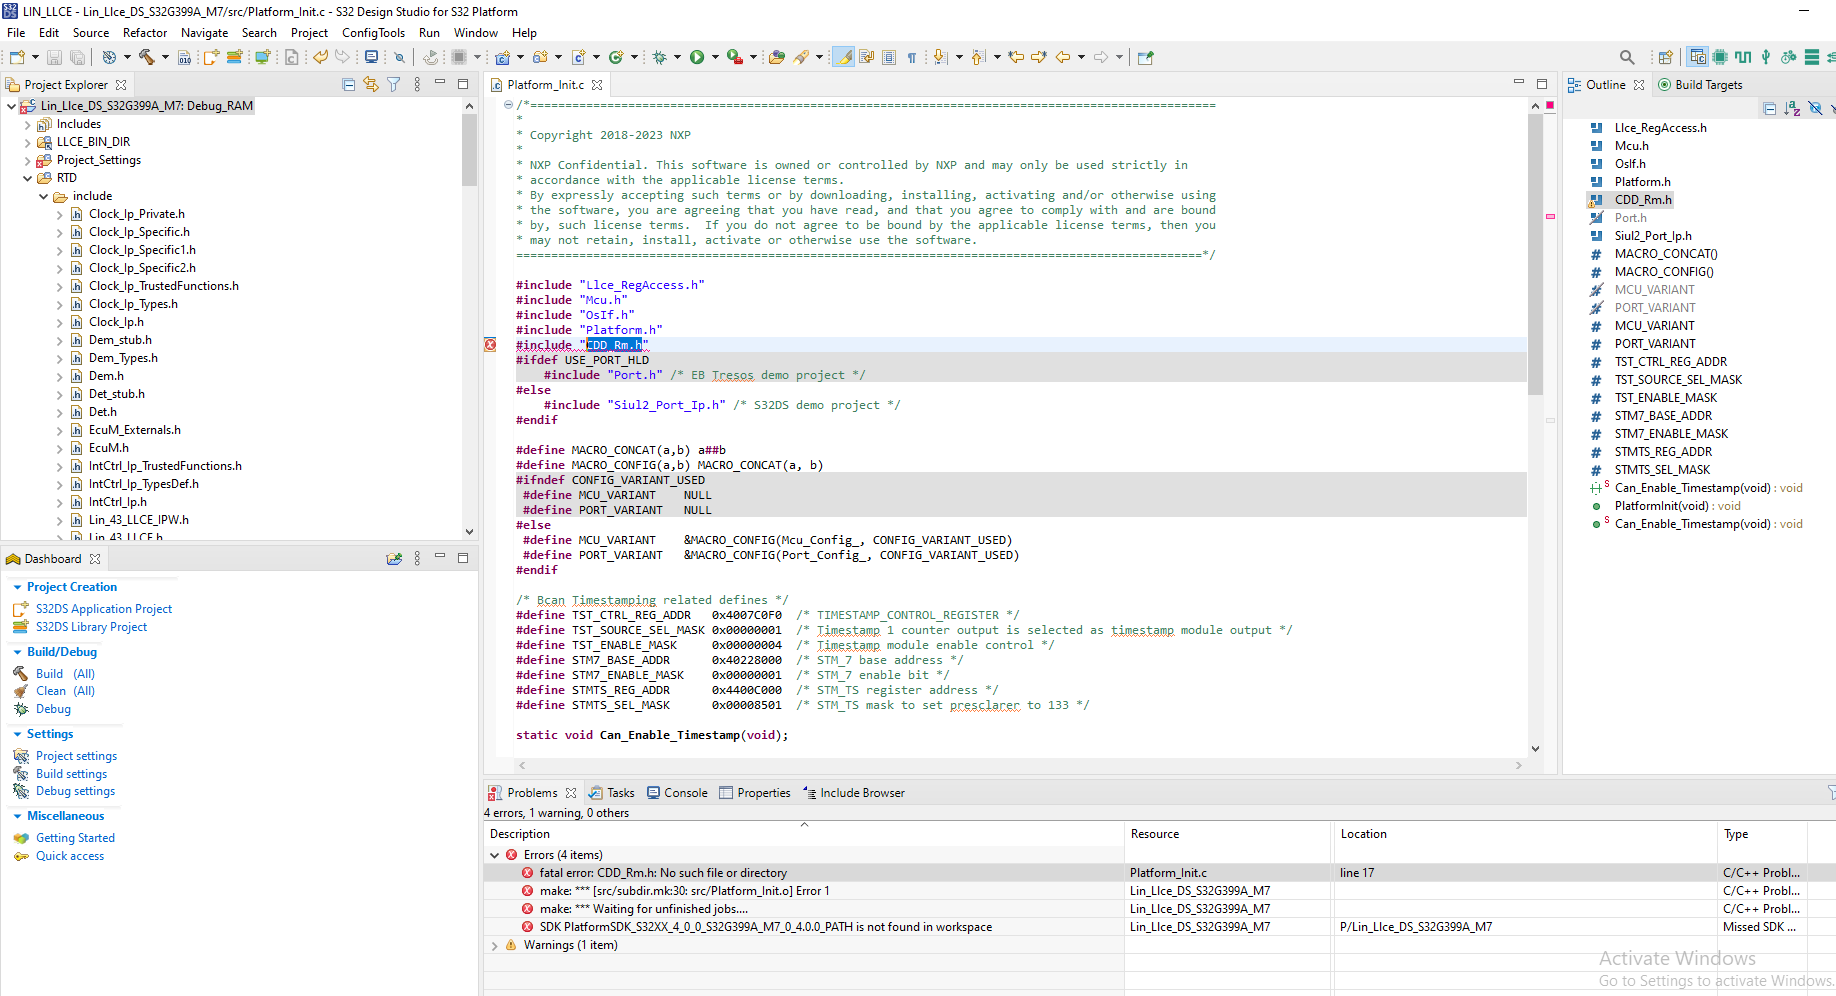Run the application with the green Run icon
1836x996 pixels.
[x=697, y=58]
